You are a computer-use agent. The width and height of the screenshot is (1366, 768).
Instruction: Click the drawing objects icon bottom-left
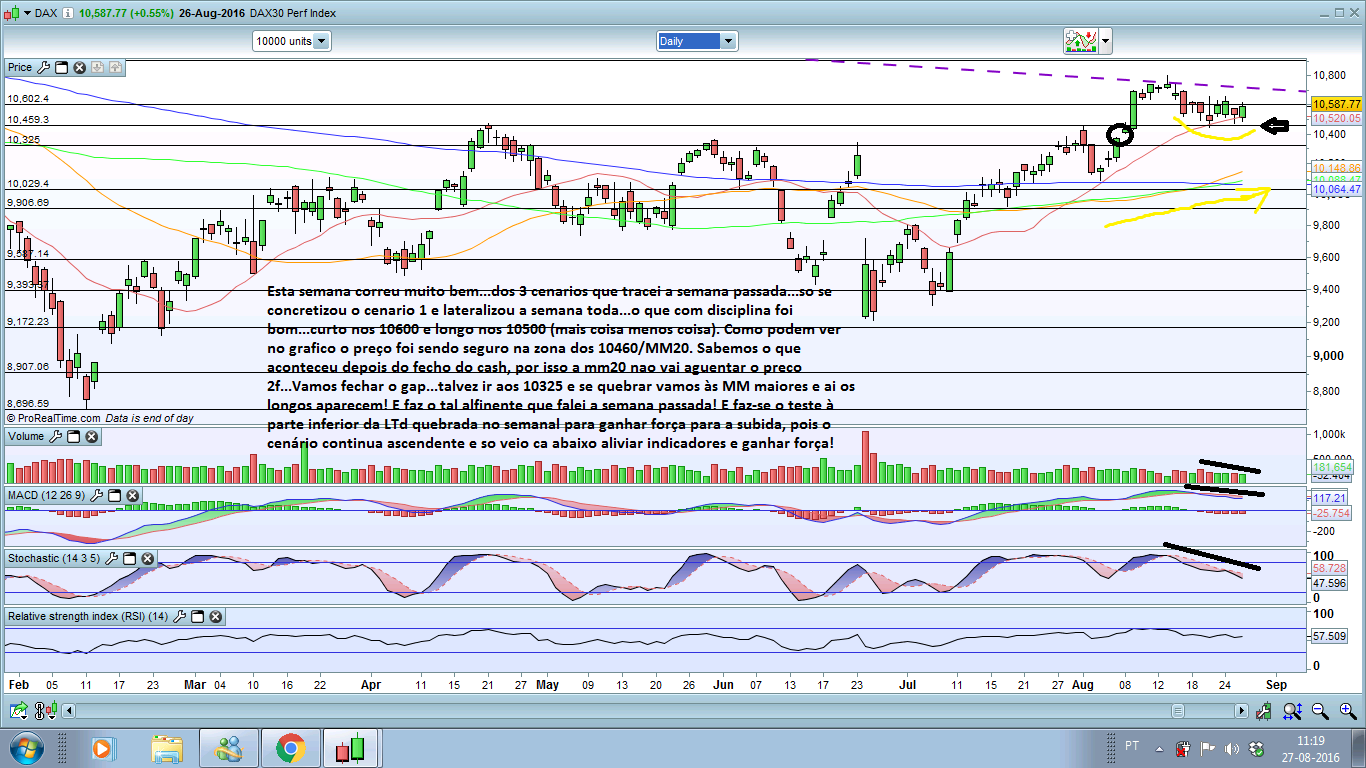18,711
